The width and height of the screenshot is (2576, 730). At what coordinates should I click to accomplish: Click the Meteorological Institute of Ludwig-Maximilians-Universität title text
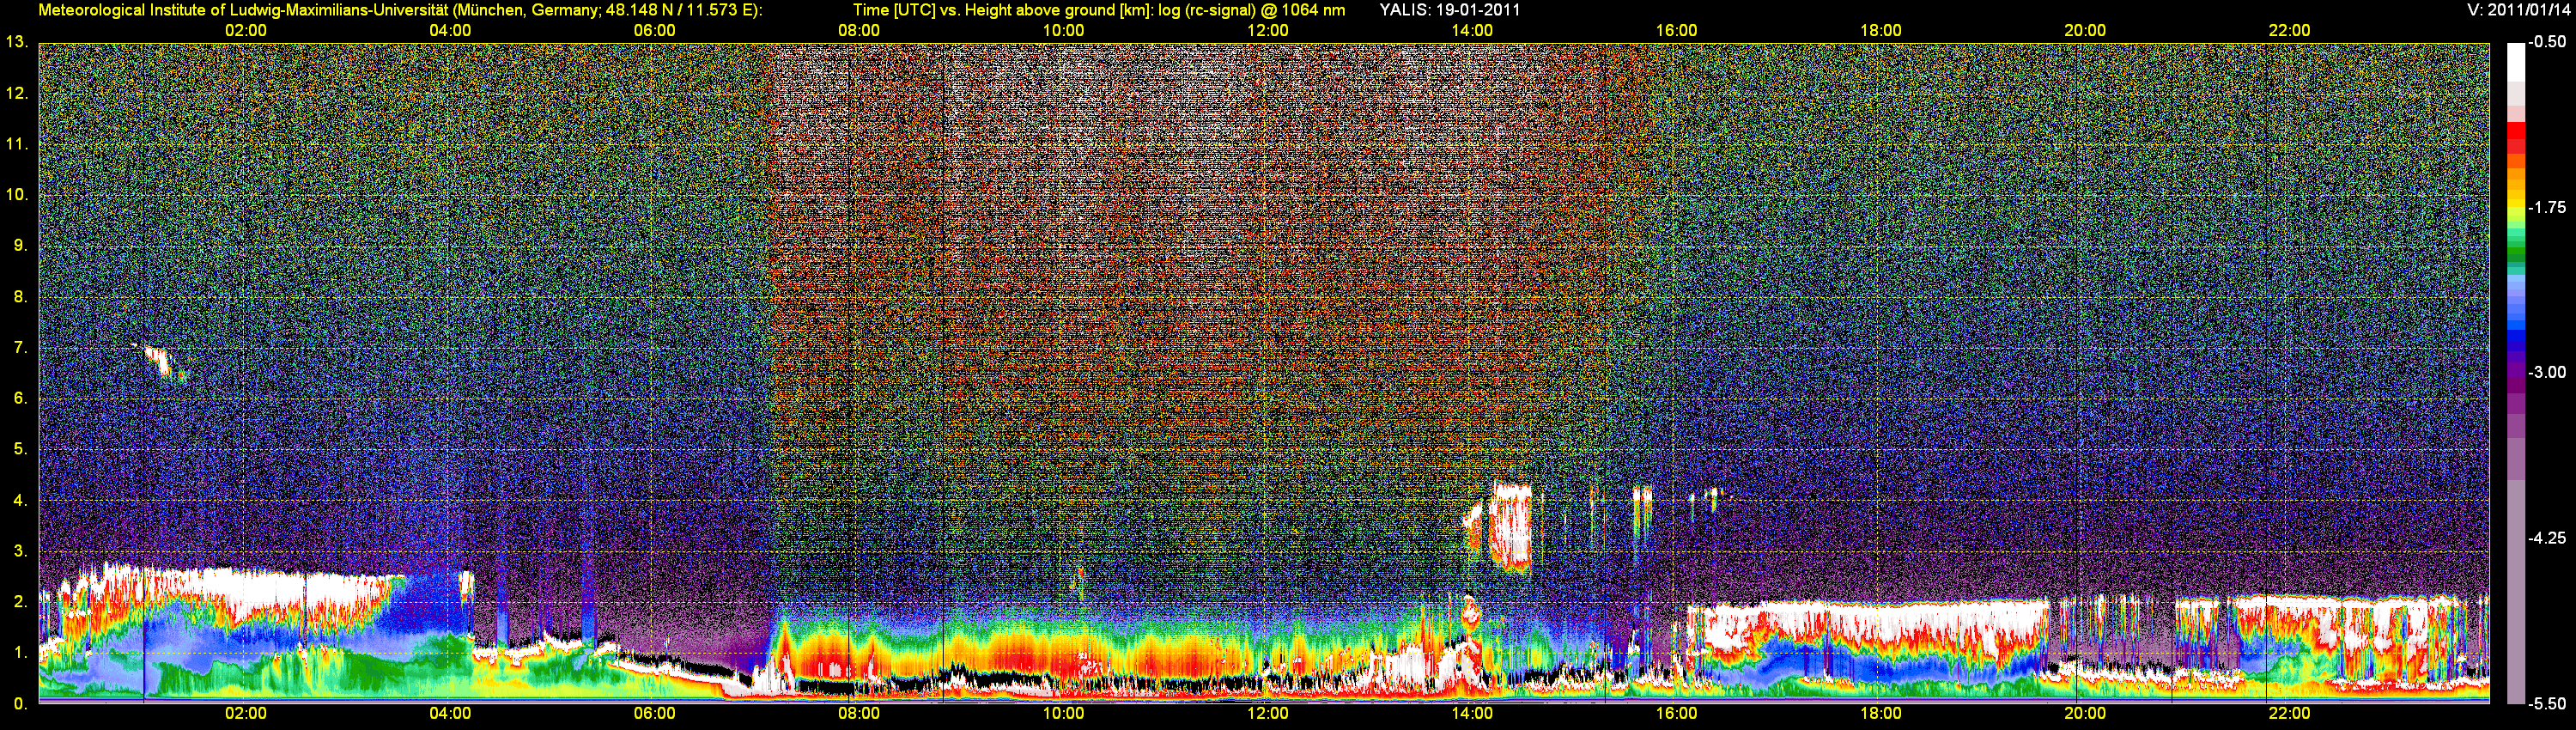click(400, 10)
